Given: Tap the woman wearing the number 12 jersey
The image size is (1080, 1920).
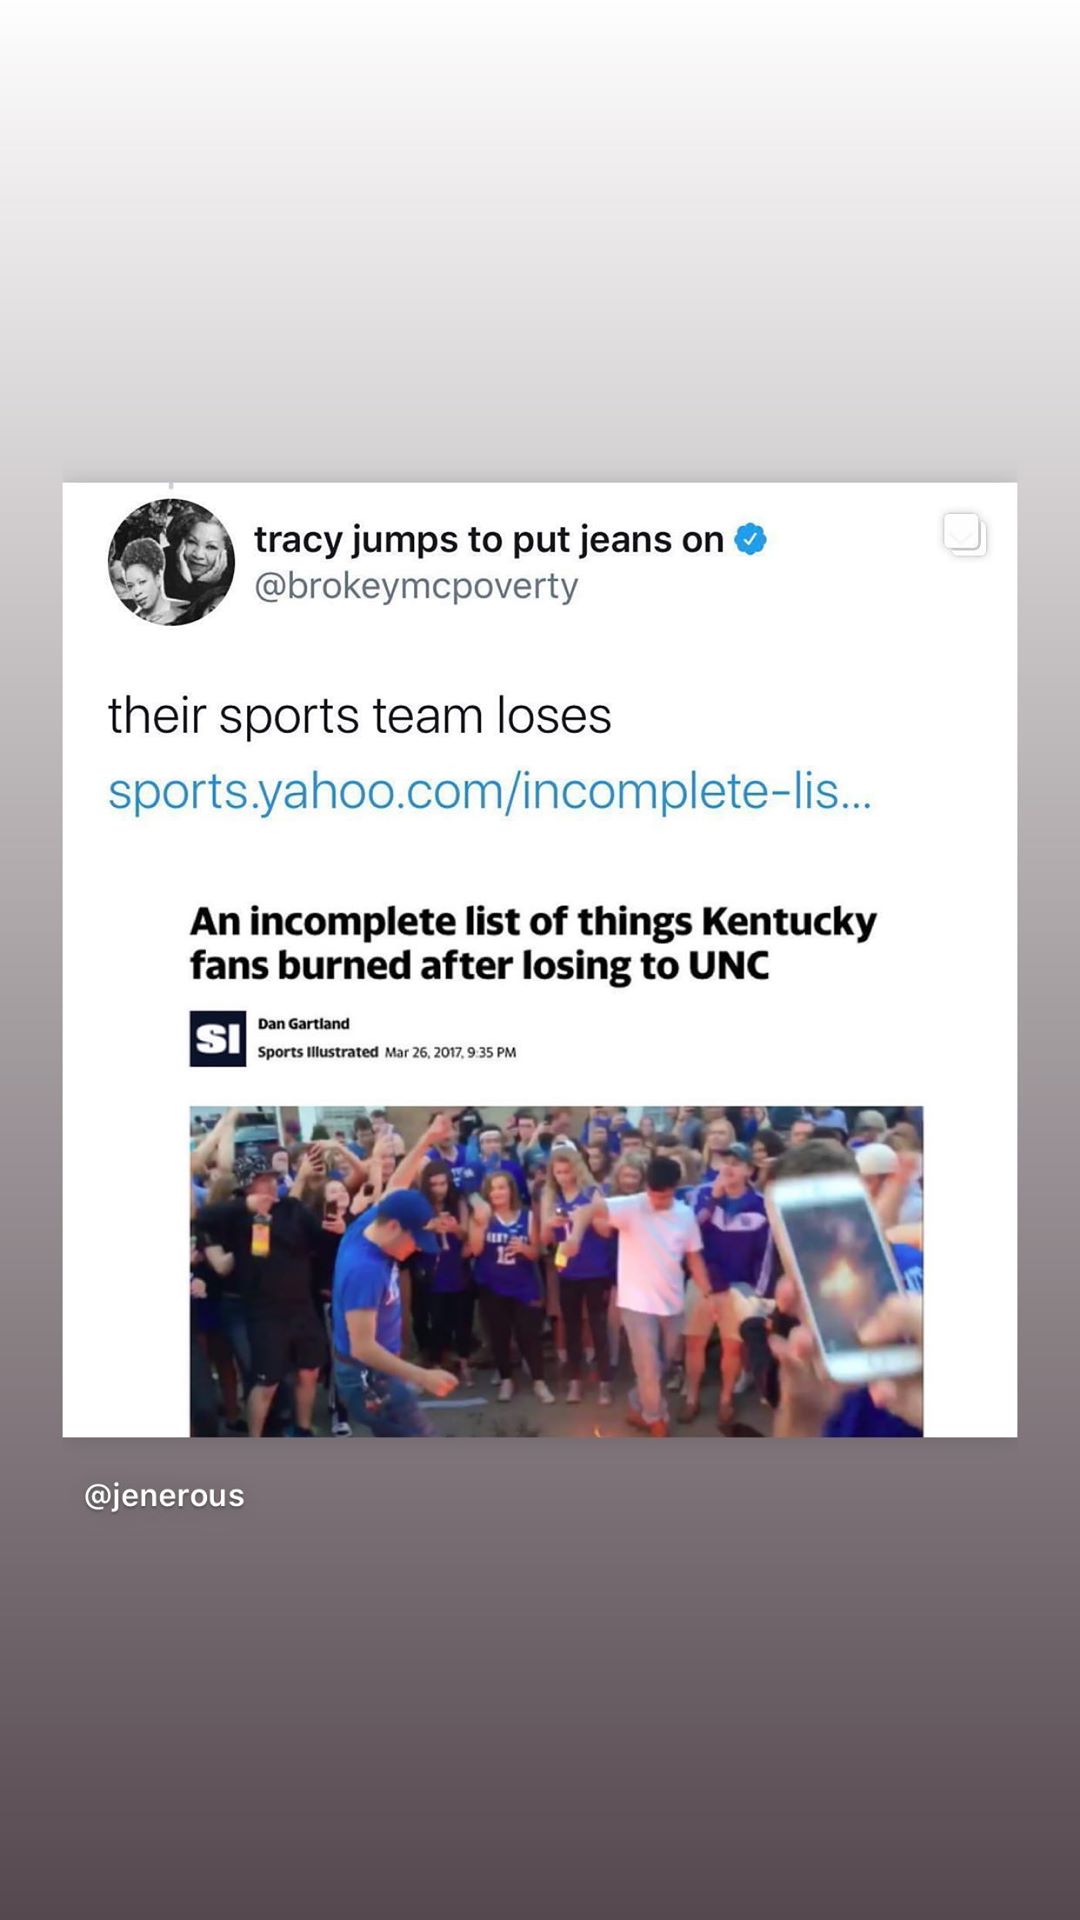Looking at the screenshot, I should point(507,1250).
